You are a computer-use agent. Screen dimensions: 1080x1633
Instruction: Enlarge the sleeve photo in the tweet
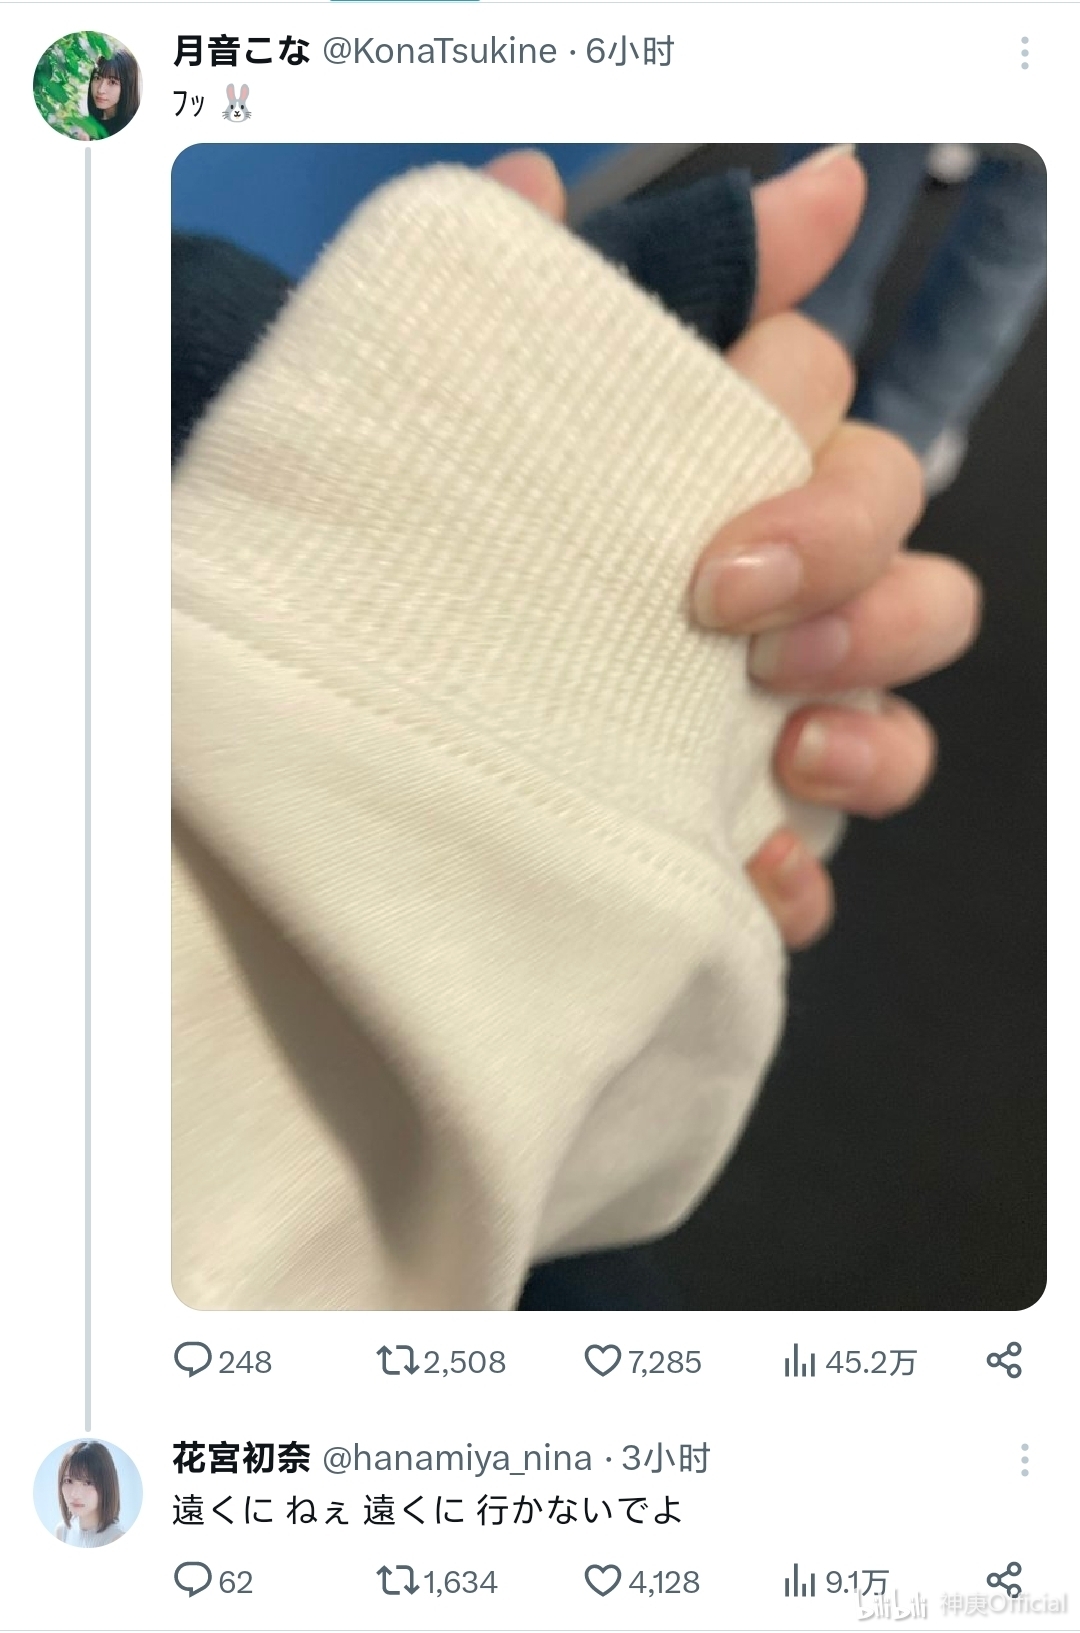coord(609,727)
